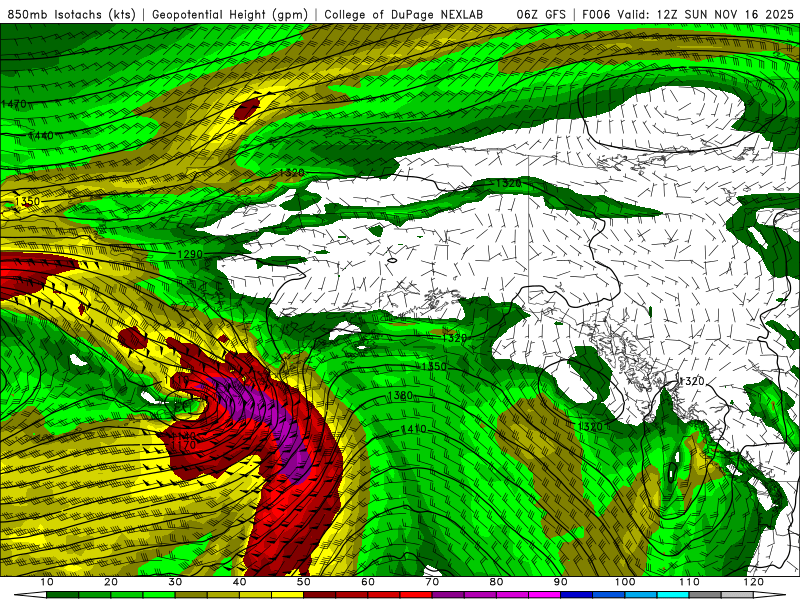
Task: Click the color bar label 120
Action: pyautogui.click(x=753, y=582)
